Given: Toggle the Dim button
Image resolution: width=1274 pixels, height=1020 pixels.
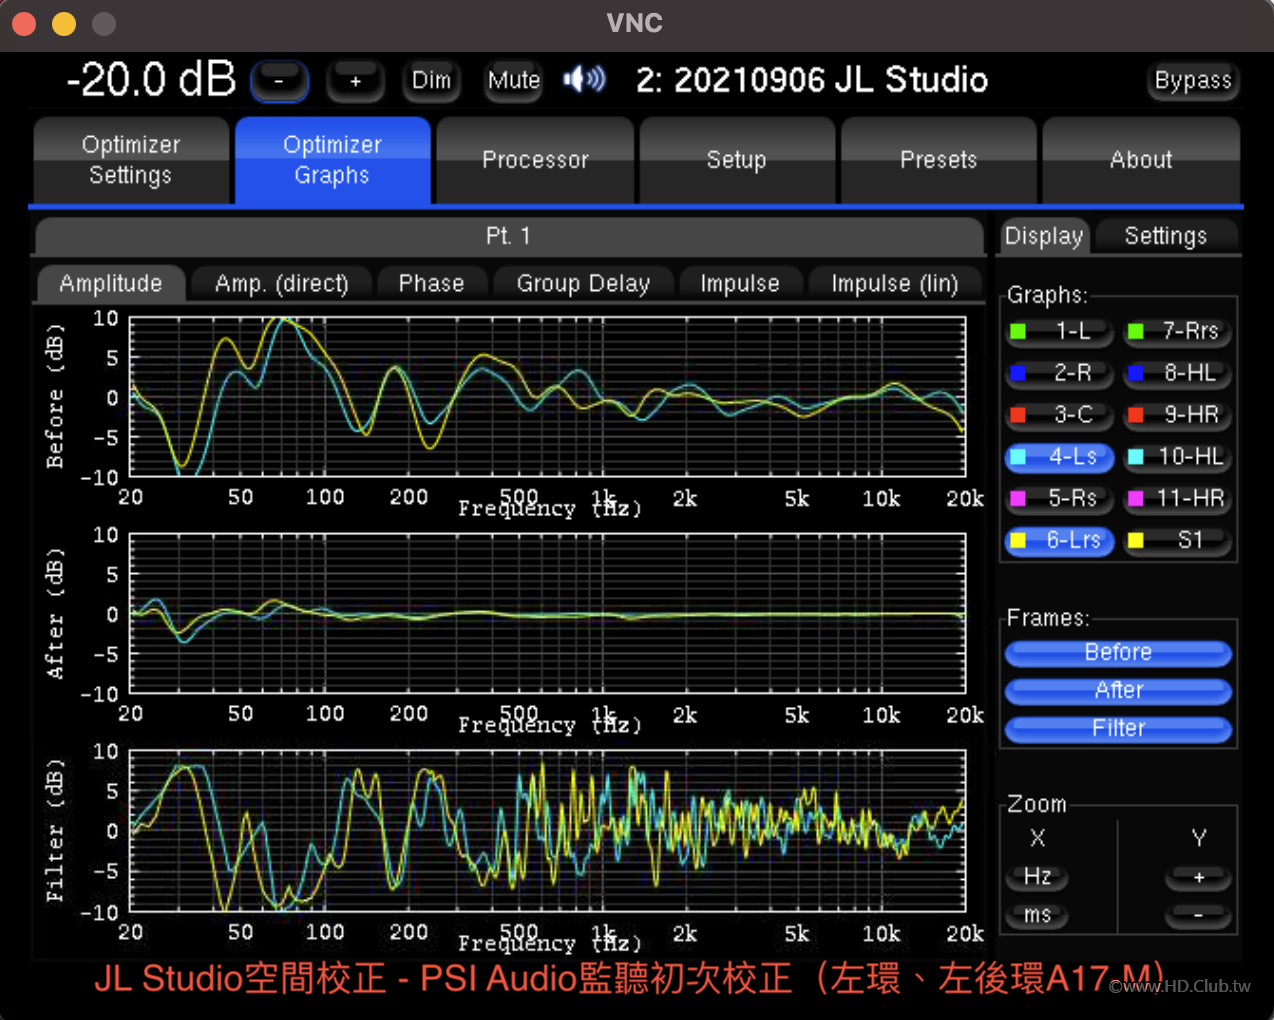Looking at the screenshot, I should click(x=431, y=81).
